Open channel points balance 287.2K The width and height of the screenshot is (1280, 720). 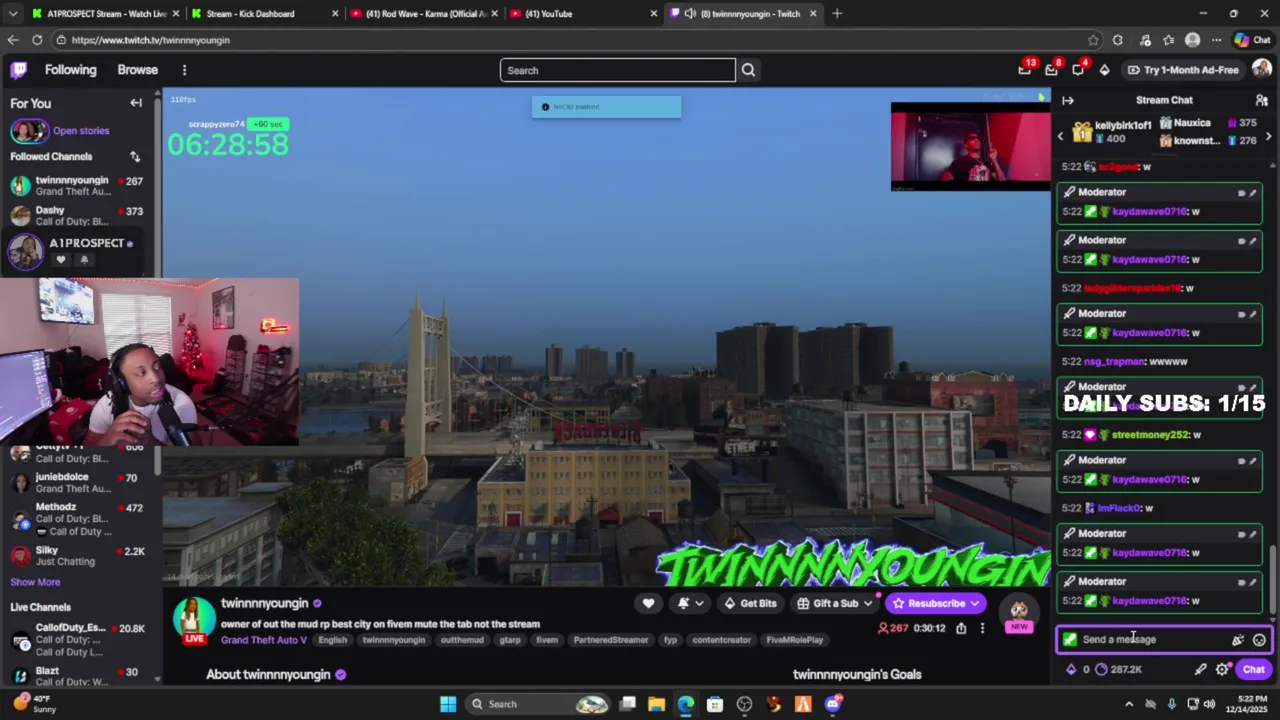(1118, 670)
